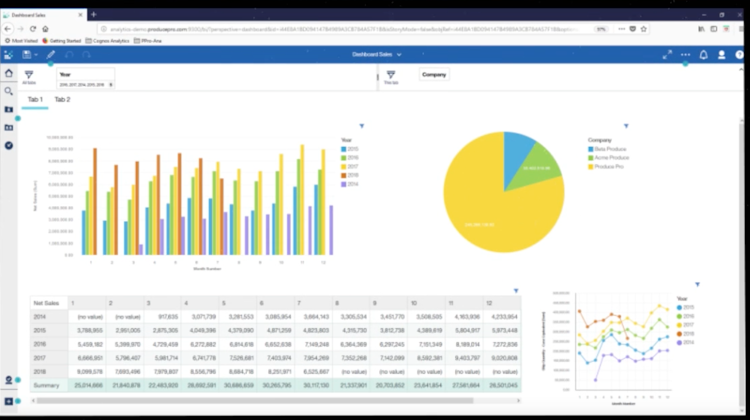Click the This tab filter funnel icon
Viewport: 750px width, 420px height.
point(391,75)
